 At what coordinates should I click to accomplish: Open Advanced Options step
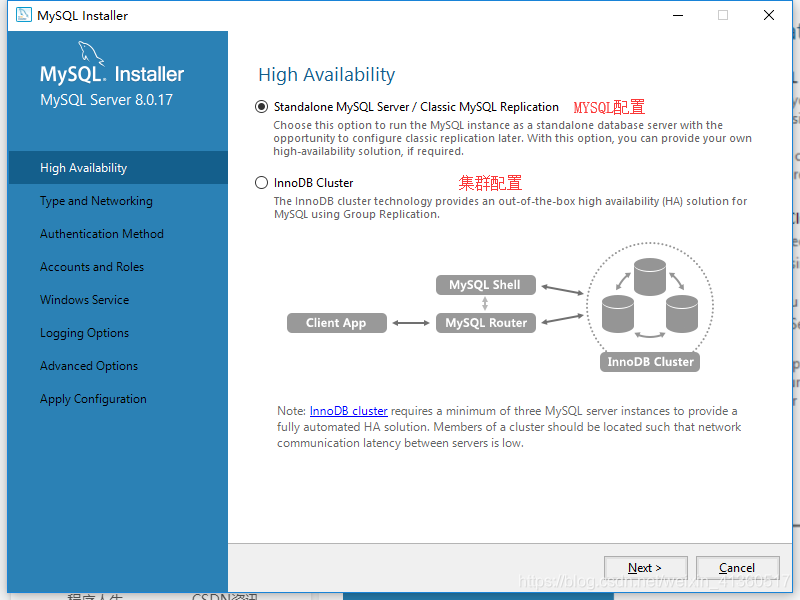tap(89, 366)
